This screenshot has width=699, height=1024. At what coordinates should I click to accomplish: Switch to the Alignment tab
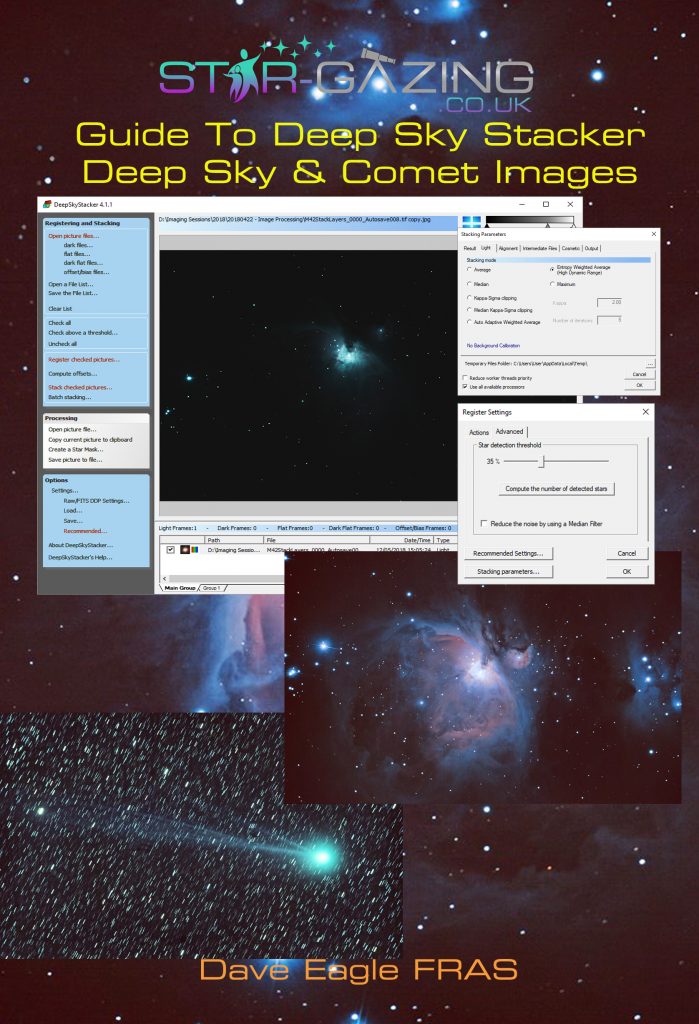pyautogui.click(x=508, y=248)
